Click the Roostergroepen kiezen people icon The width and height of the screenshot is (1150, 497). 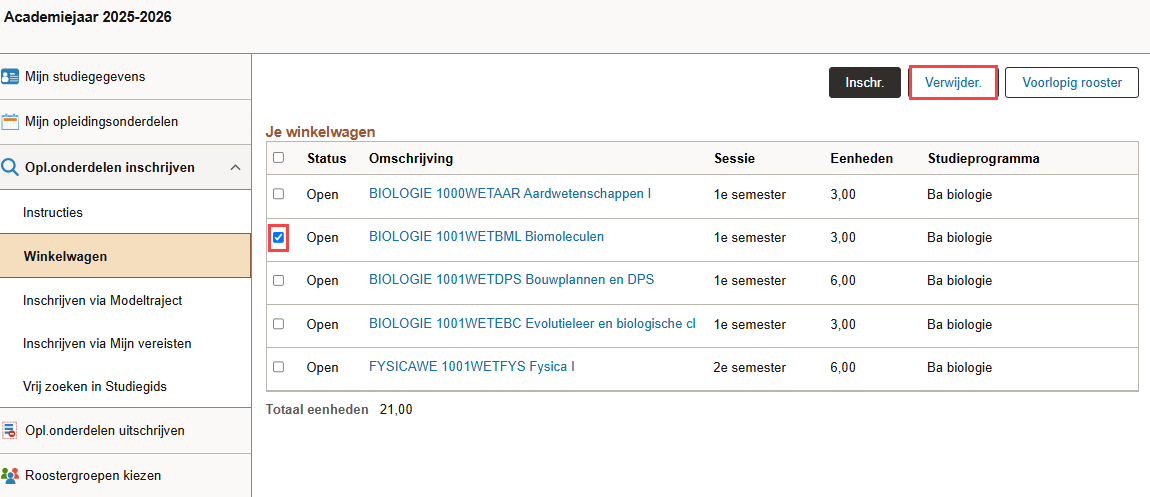tap(10, 475)
